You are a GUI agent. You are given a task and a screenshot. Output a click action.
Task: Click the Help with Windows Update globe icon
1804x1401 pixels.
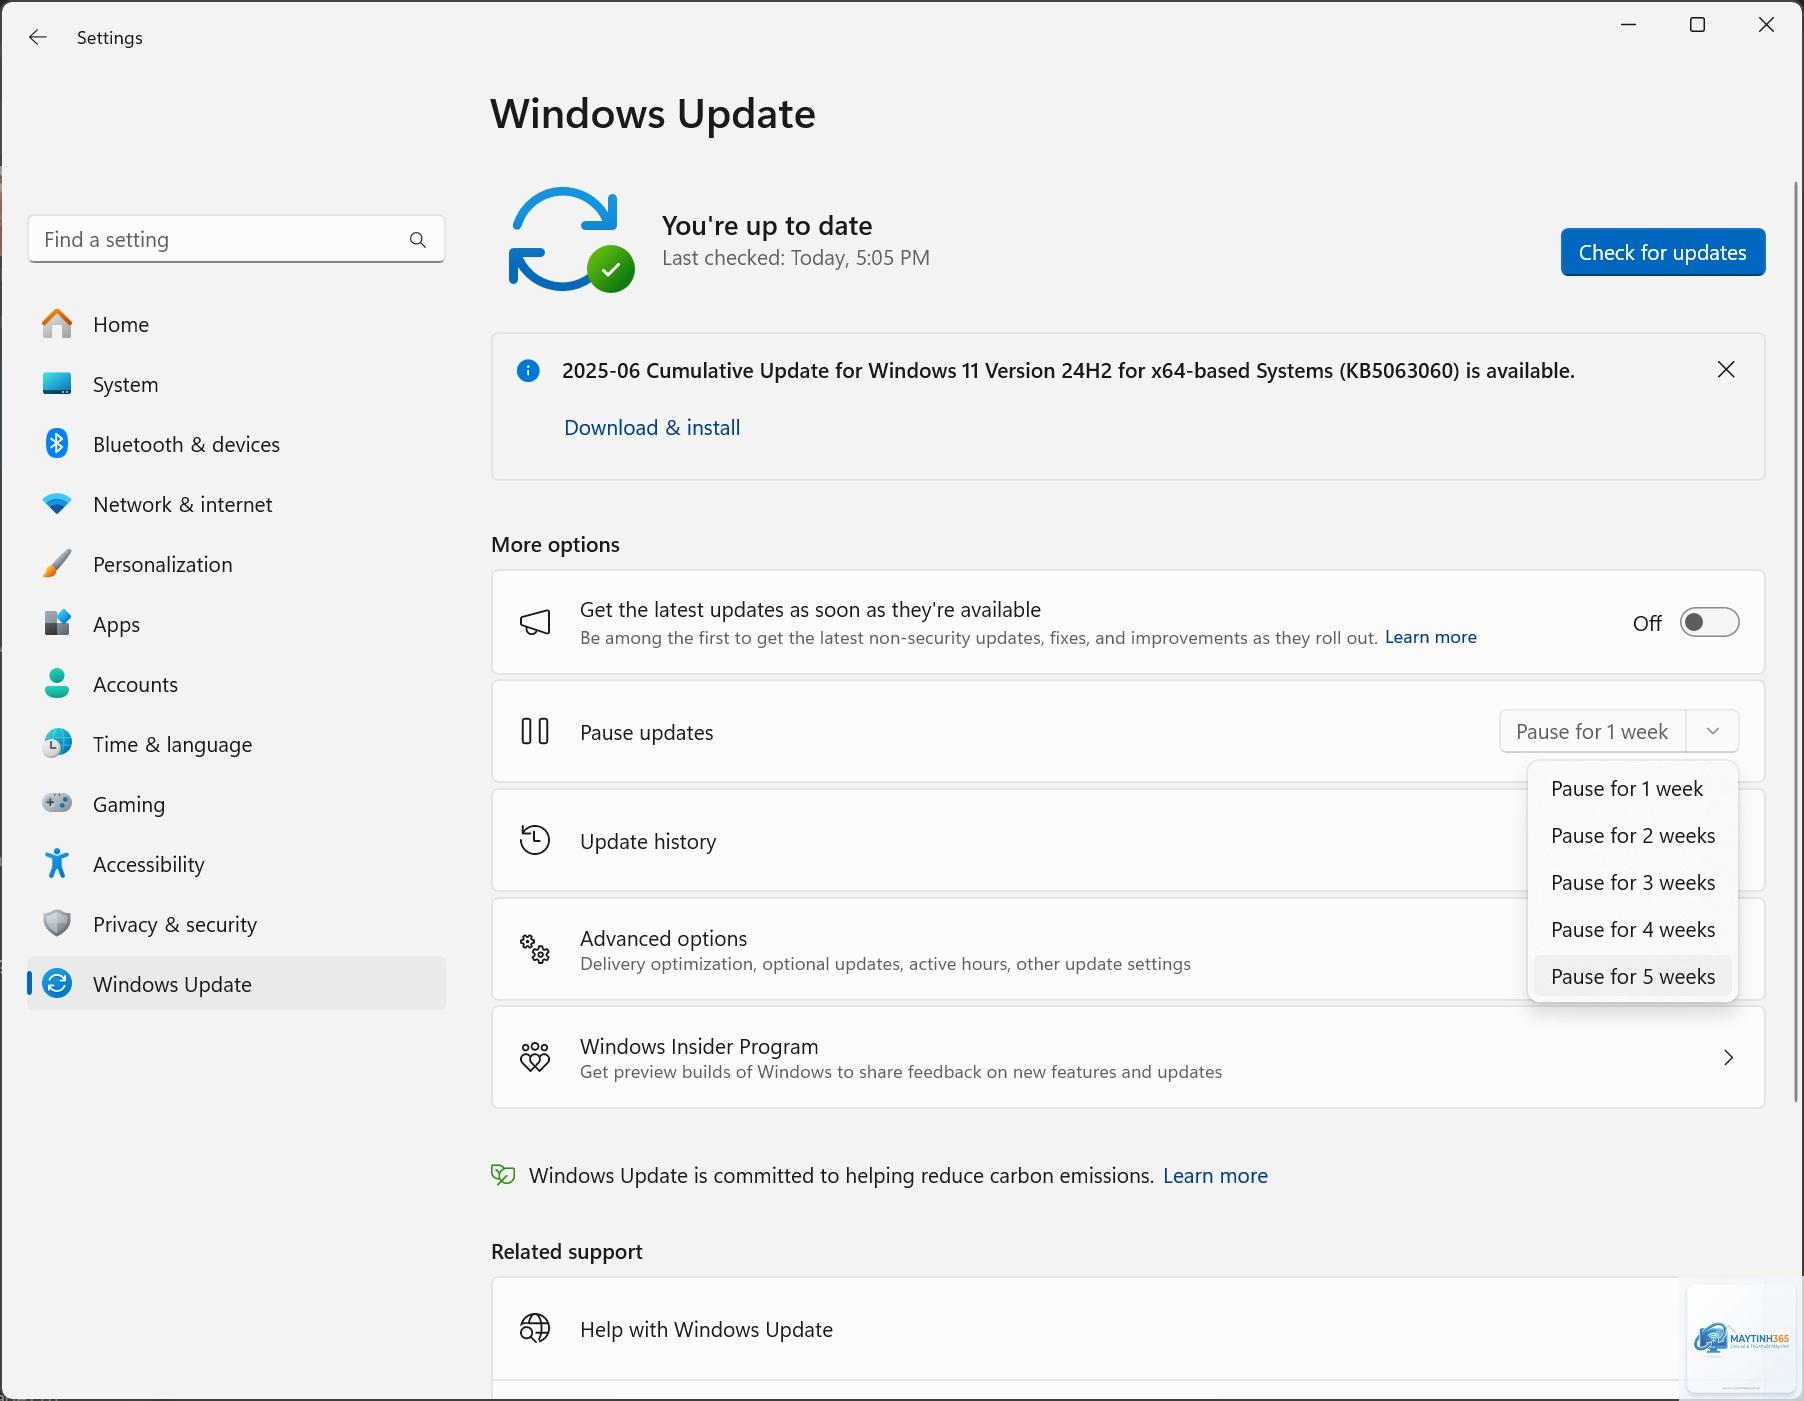[535, 1328]
